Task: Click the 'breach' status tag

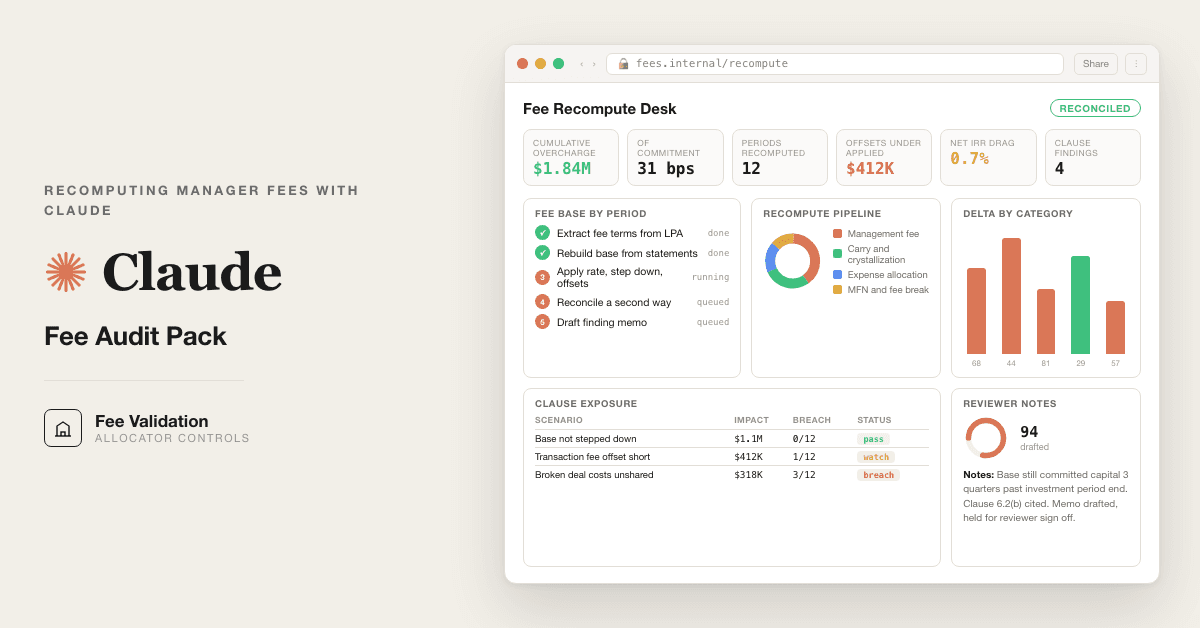Action: [x=878, y=475]
